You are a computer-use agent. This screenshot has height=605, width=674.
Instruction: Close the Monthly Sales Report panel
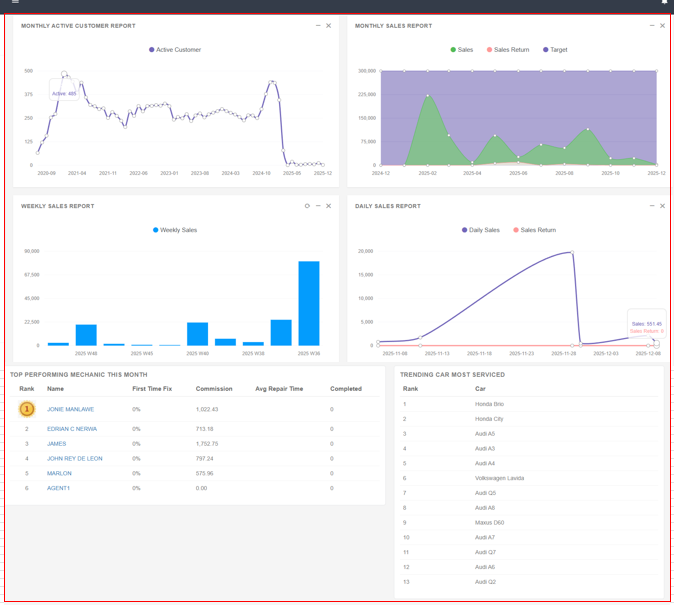click(x=662, y=26)
